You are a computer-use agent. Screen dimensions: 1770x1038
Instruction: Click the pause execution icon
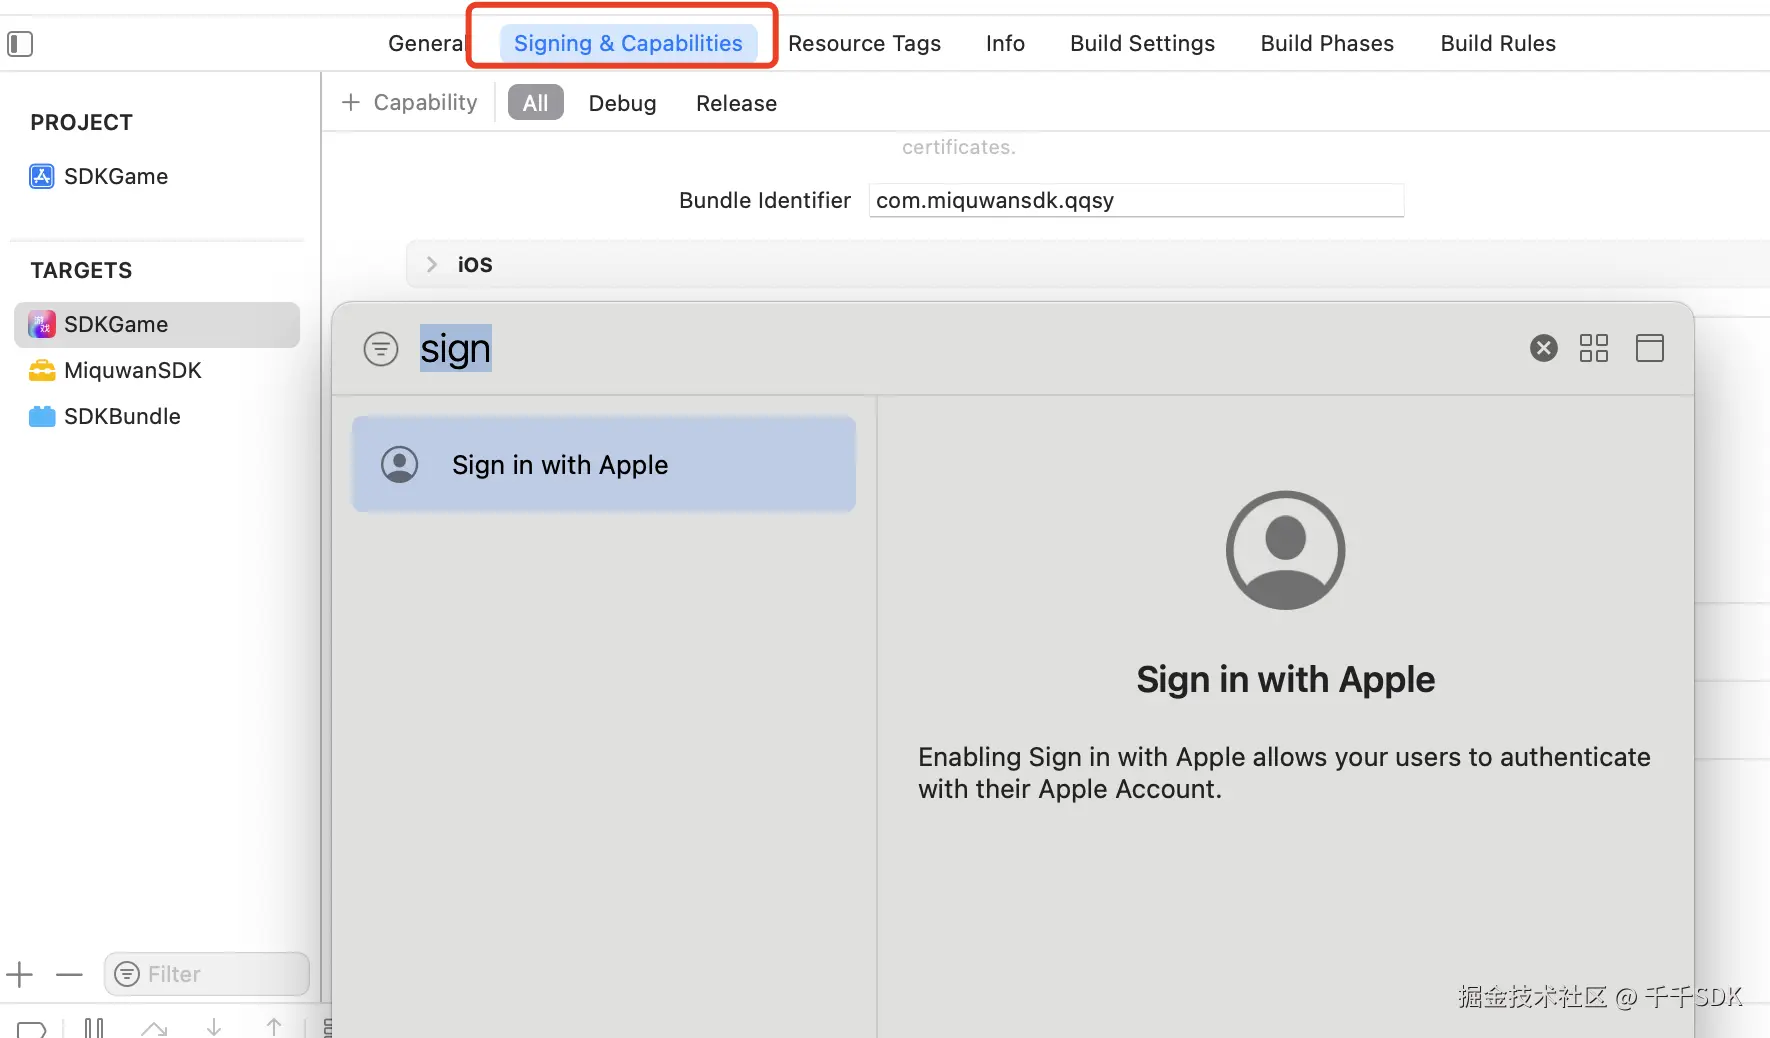pos(94,1027)
